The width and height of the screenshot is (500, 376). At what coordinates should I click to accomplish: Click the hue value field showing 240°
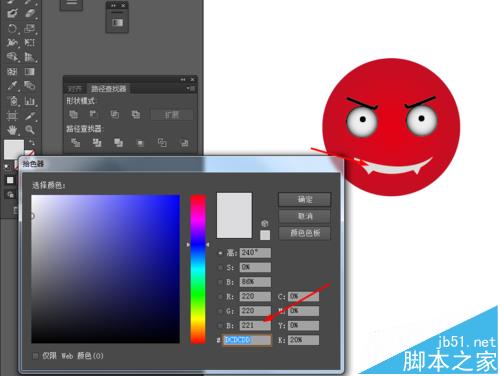(x=255, y=253)
